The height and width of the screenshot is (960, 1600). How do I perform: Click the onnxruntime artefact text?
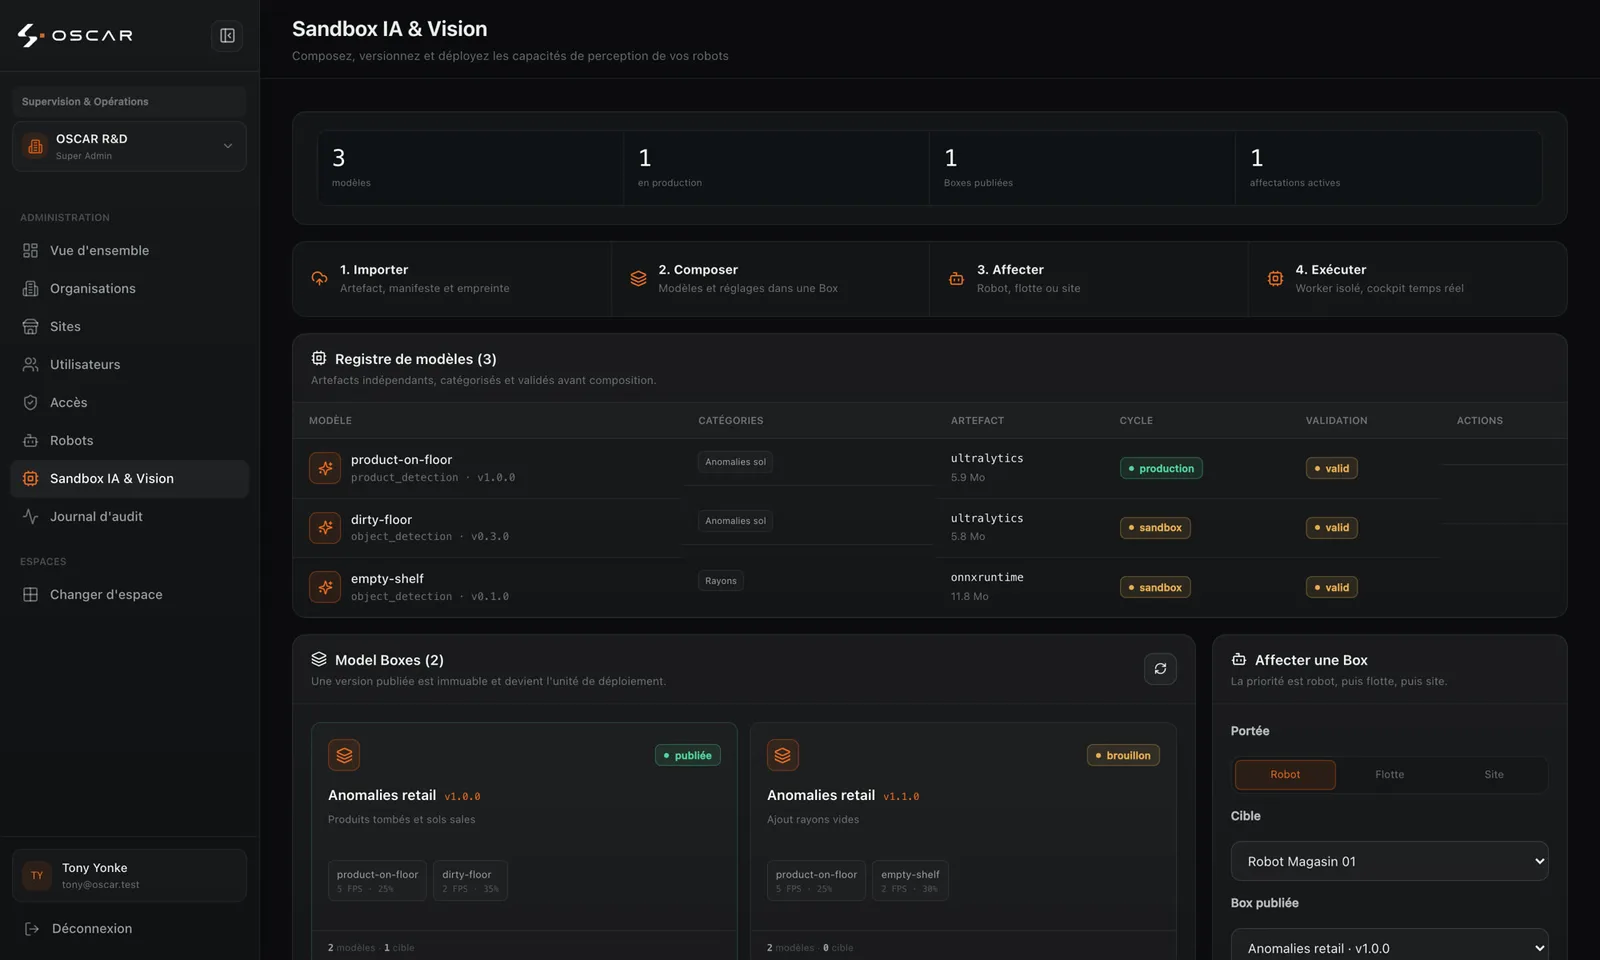[x=987, y=578]
